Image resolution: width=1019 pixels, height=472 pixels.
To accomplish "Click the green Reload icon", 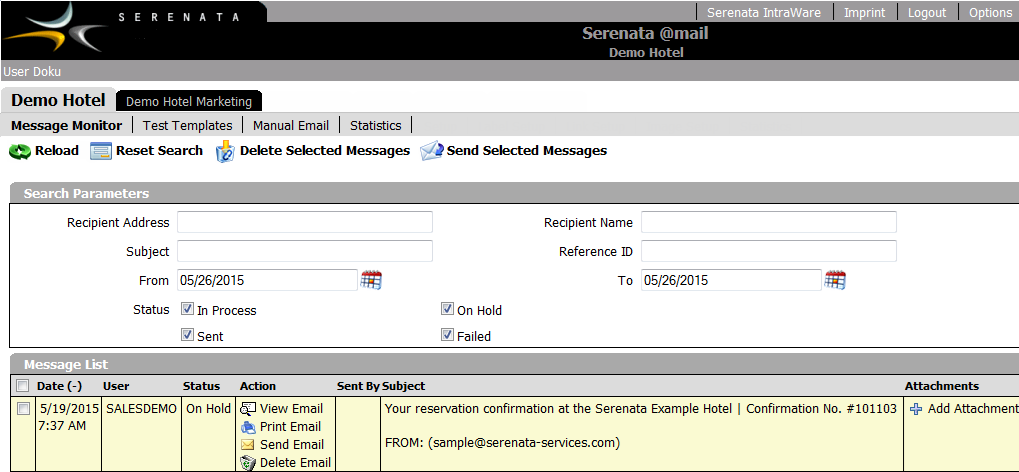I will coord(20,151).
